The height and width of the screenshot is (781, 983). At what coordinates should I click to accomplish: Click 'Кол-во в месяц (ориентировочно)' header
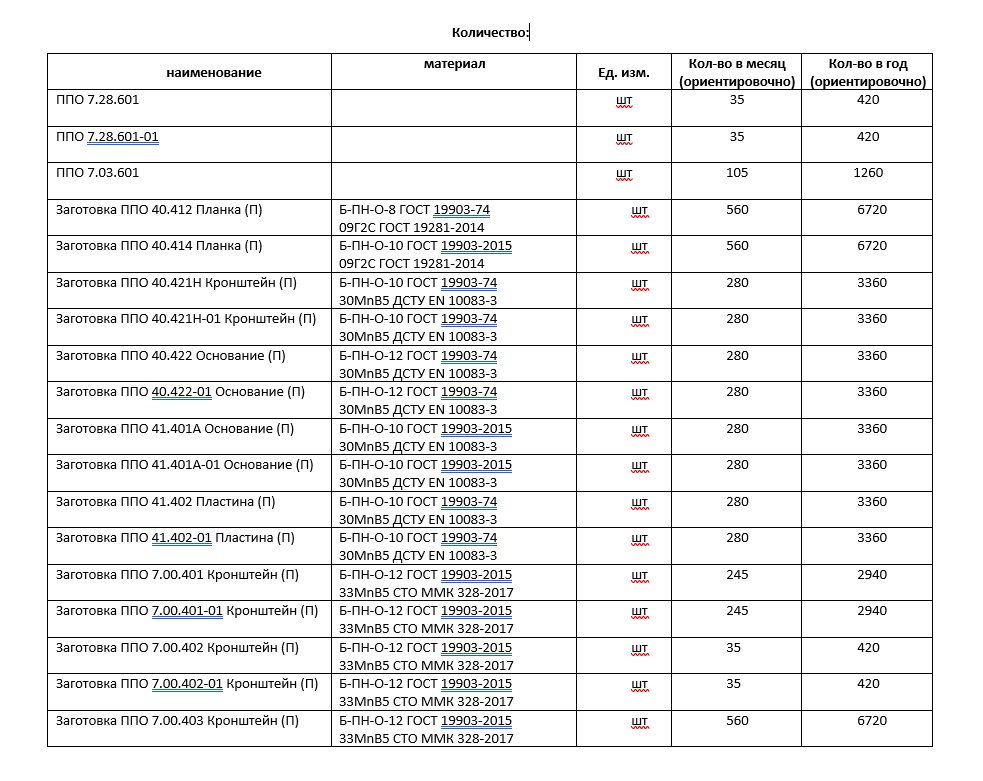point(737,73)
